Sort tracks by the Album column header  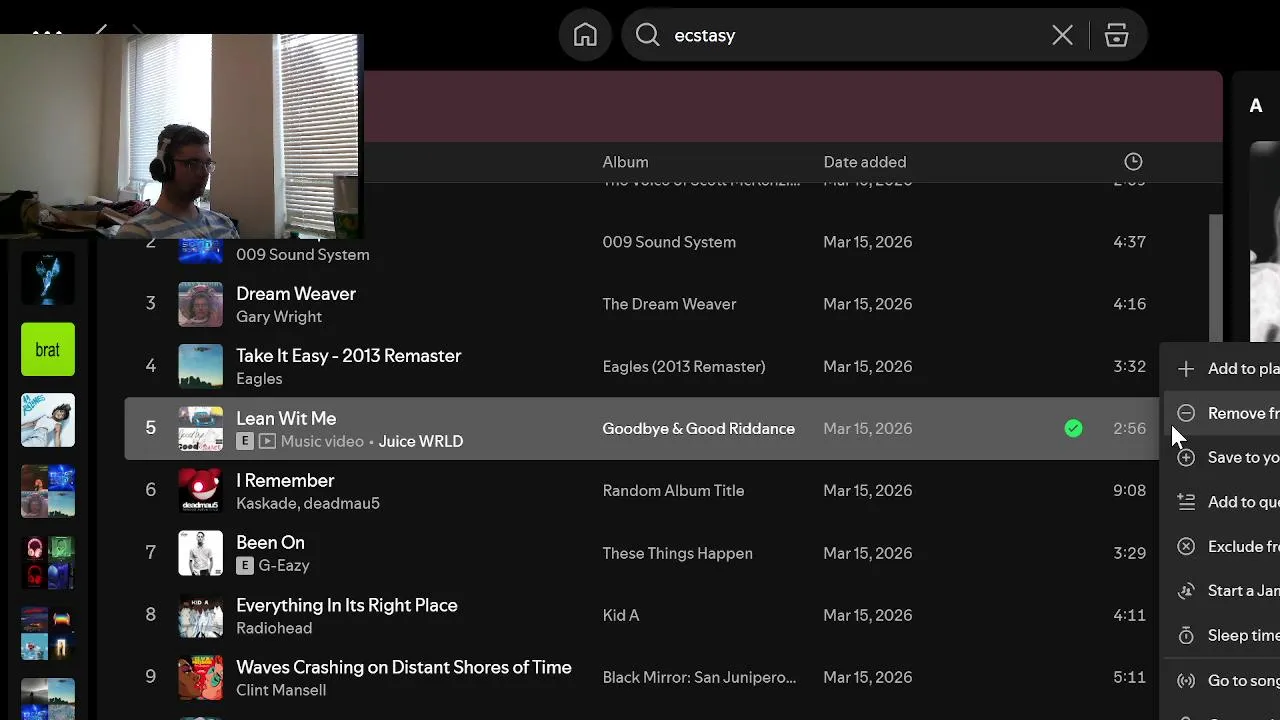click(x=625, y=162)
